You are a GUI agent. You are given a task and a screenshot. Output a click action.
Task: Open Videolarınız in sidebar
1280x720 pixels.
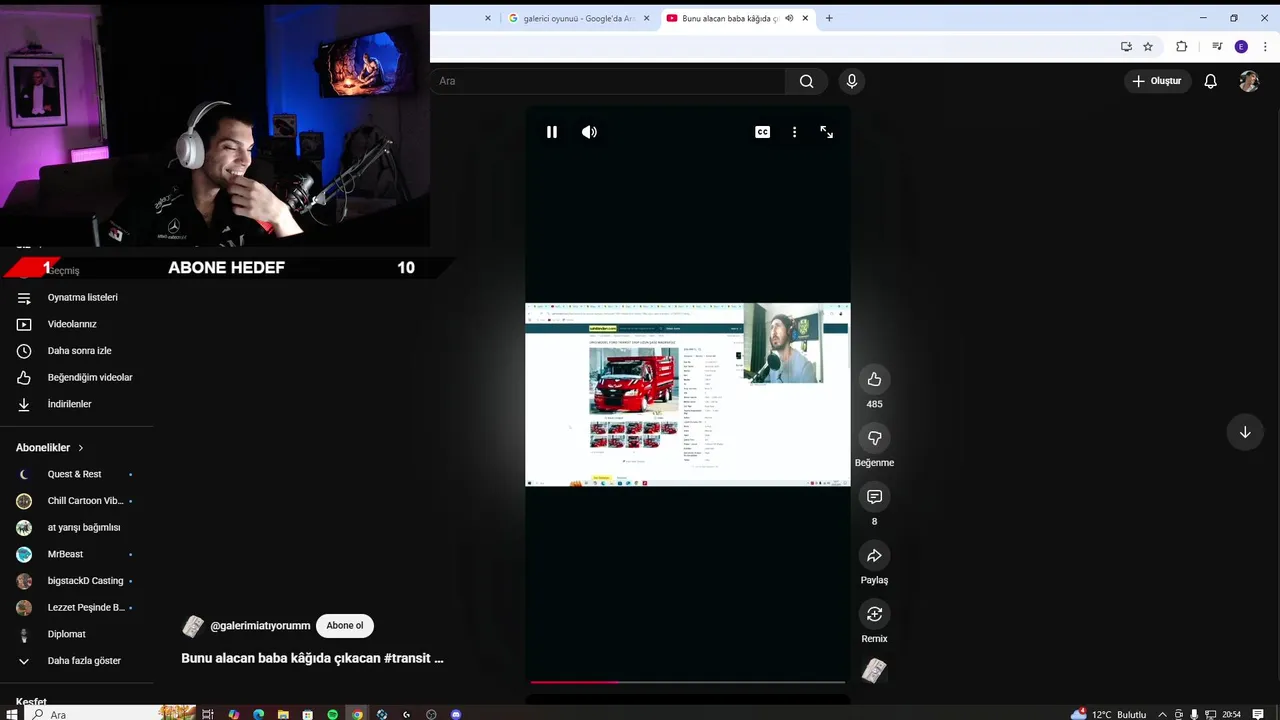click(x=78, y=324)
